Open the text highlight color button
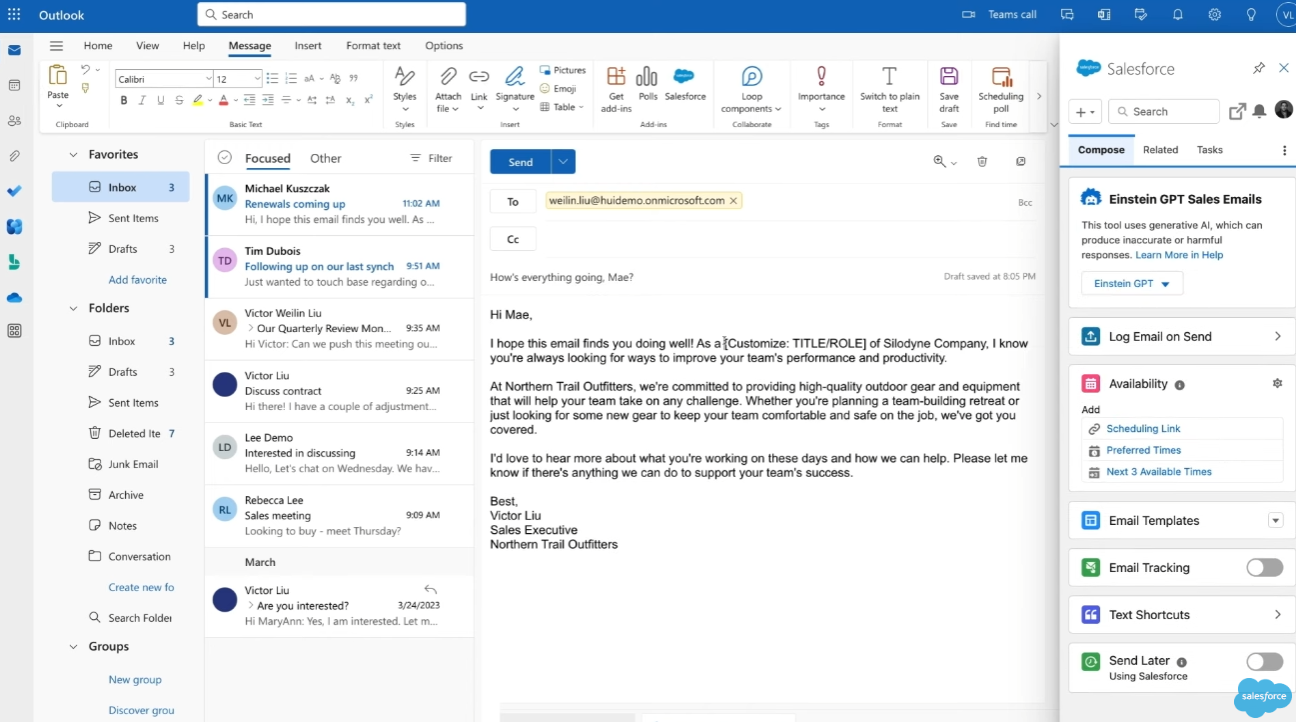This screenshot has width=1296, height=722. click(x=198, y=100)
